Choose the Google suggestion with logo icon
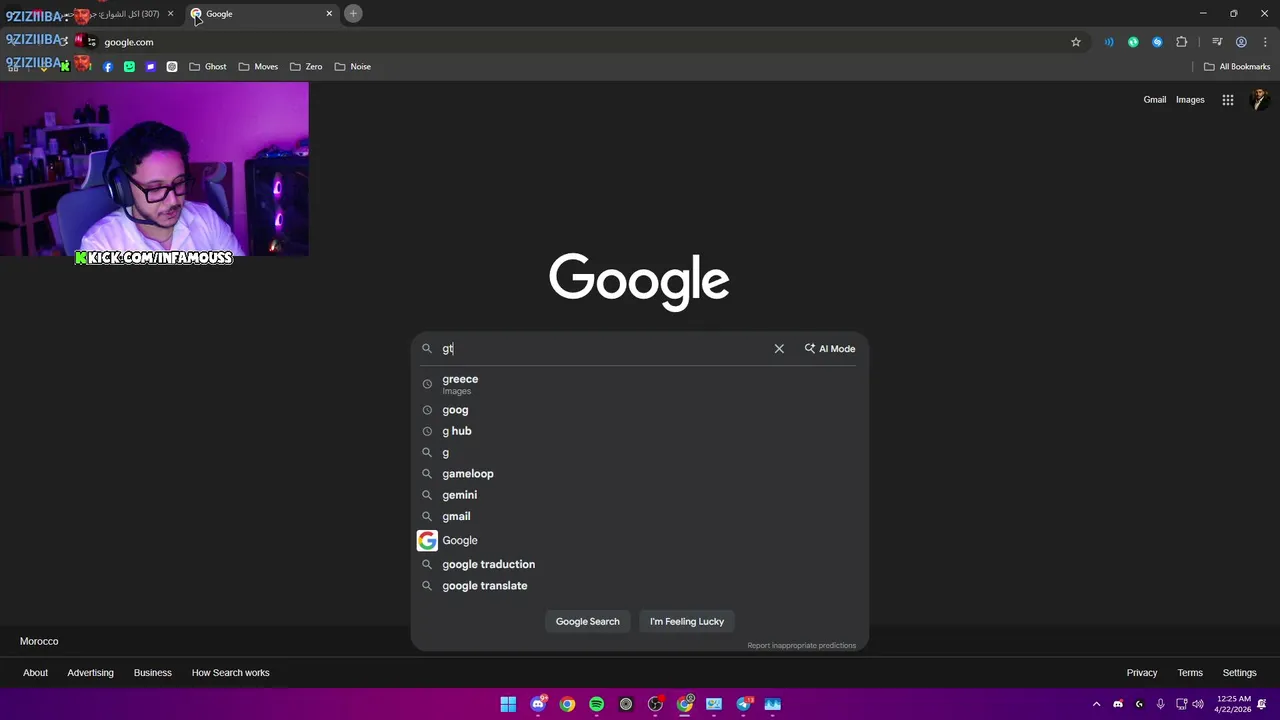 click(639, 540)
